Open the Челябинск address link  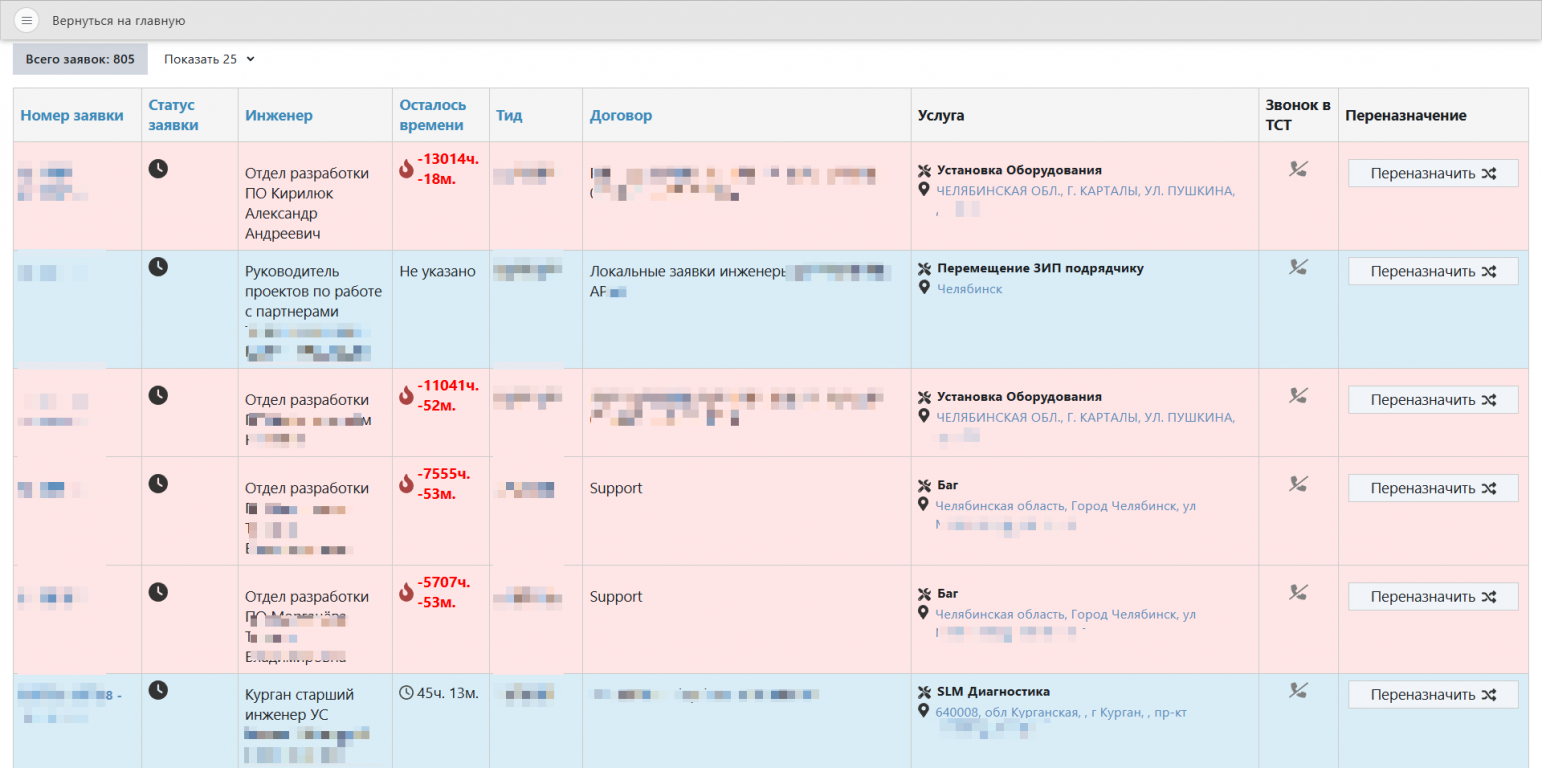969,289
